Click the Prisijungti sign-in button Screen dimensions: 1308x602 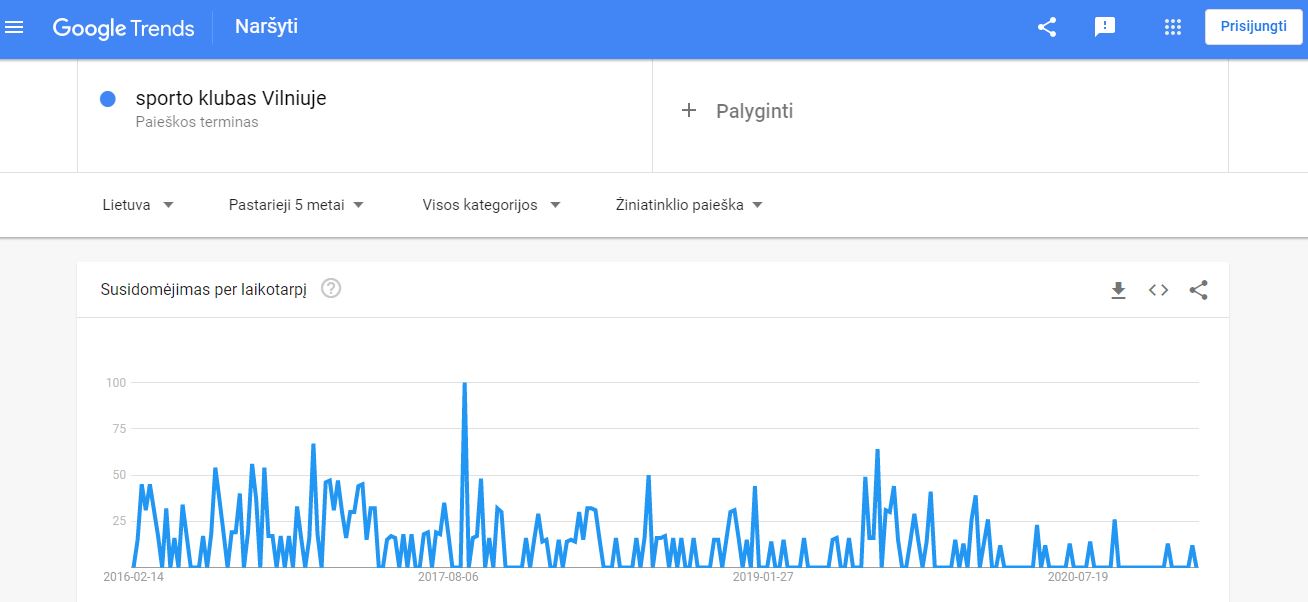tap(1253, 27)
